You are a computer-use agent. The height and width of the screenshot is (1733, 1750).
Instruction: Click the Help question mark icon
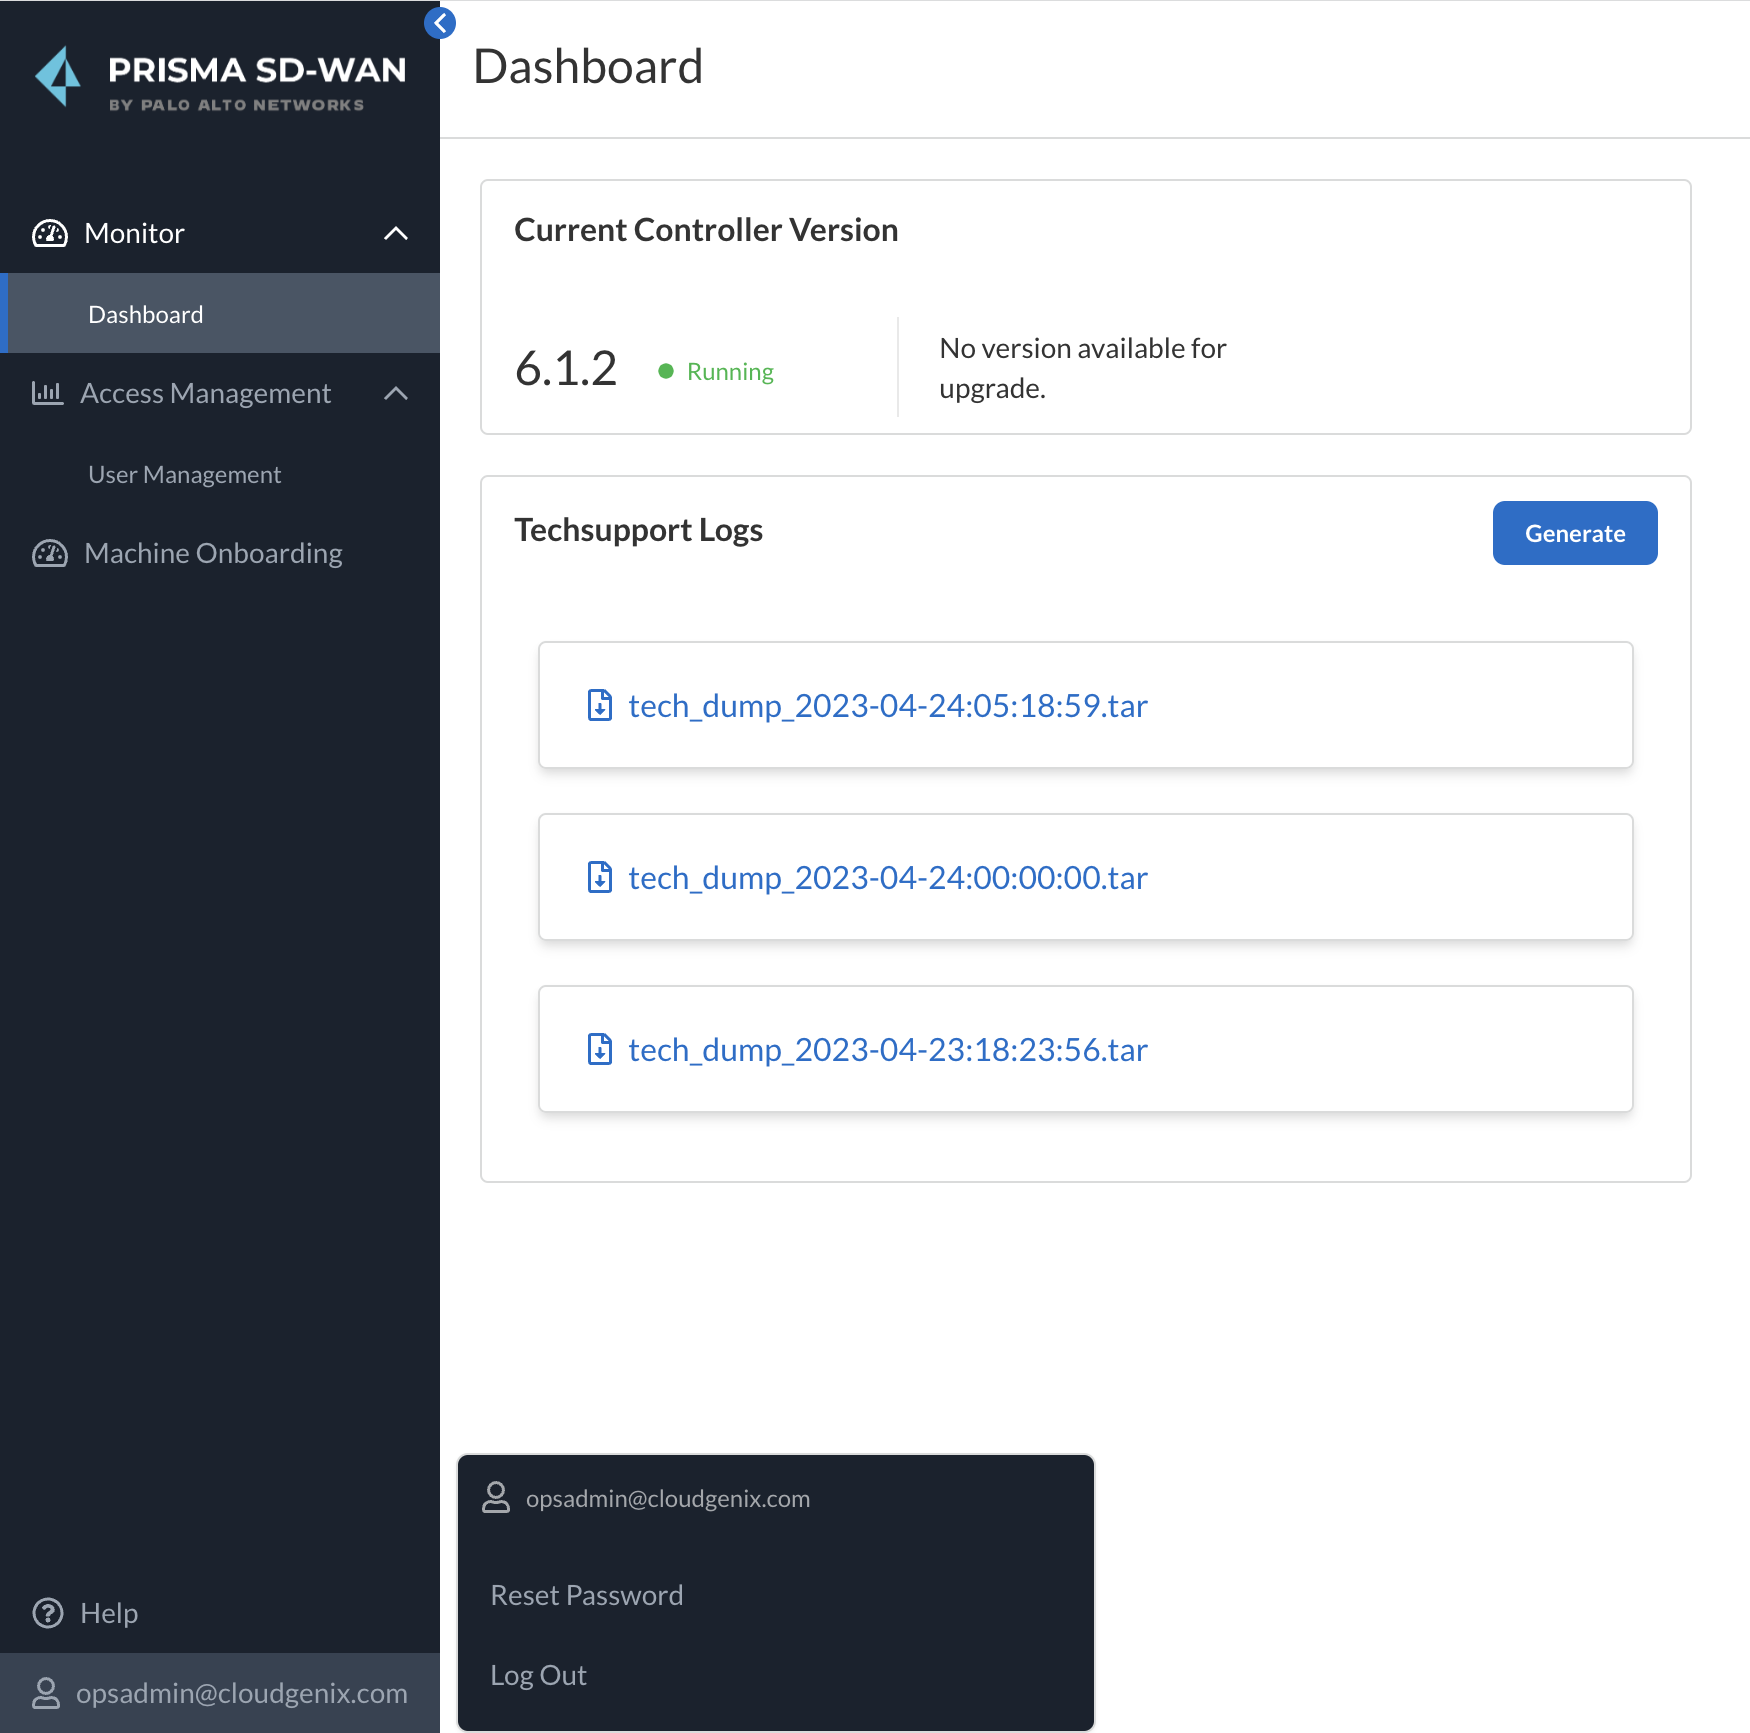[x=48, y=1613]
